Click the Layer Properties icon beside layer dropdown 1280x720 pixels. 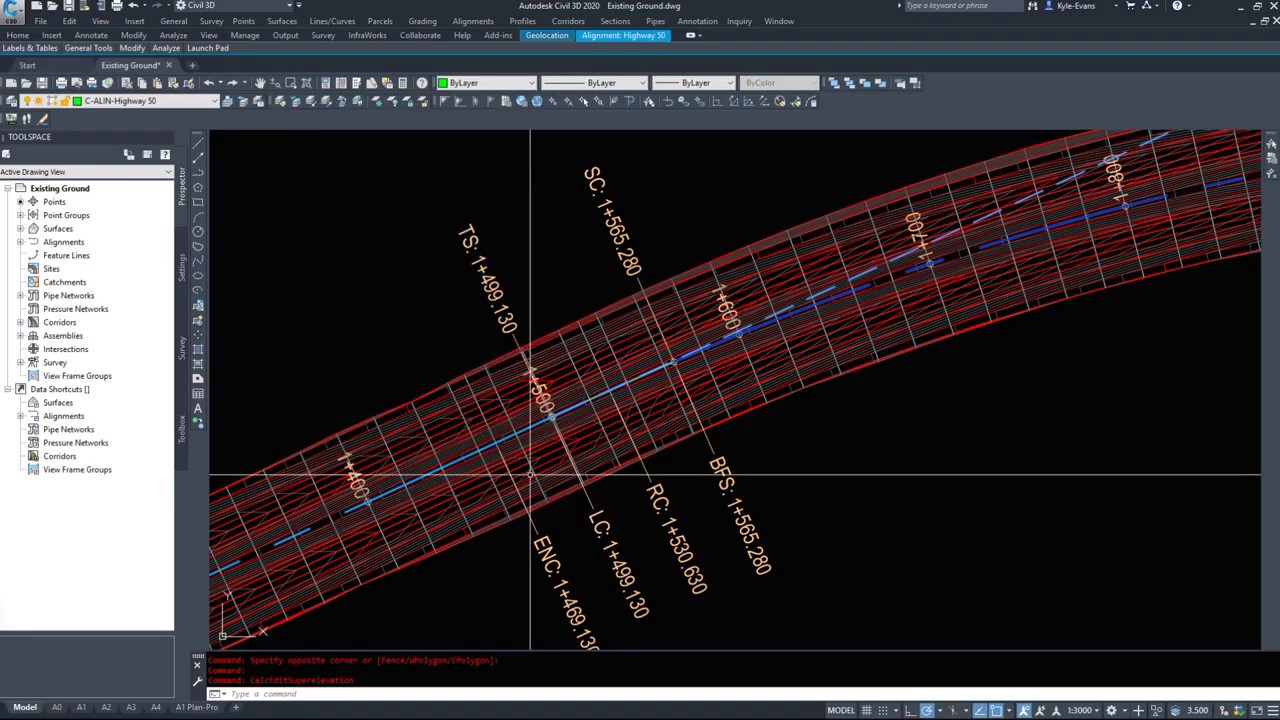pyautogui.click(x=10, y=101)
